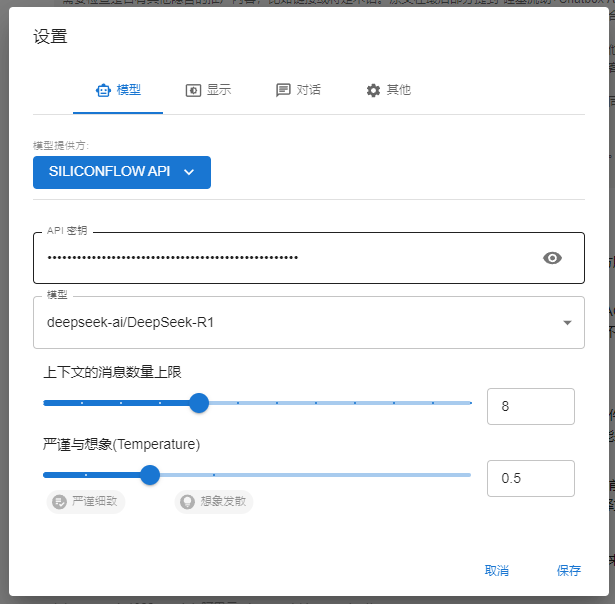This screenshot has height=604, width=615.
Task: Click the 想象发散 lightbulb chip icon
Action: point(186,502)
